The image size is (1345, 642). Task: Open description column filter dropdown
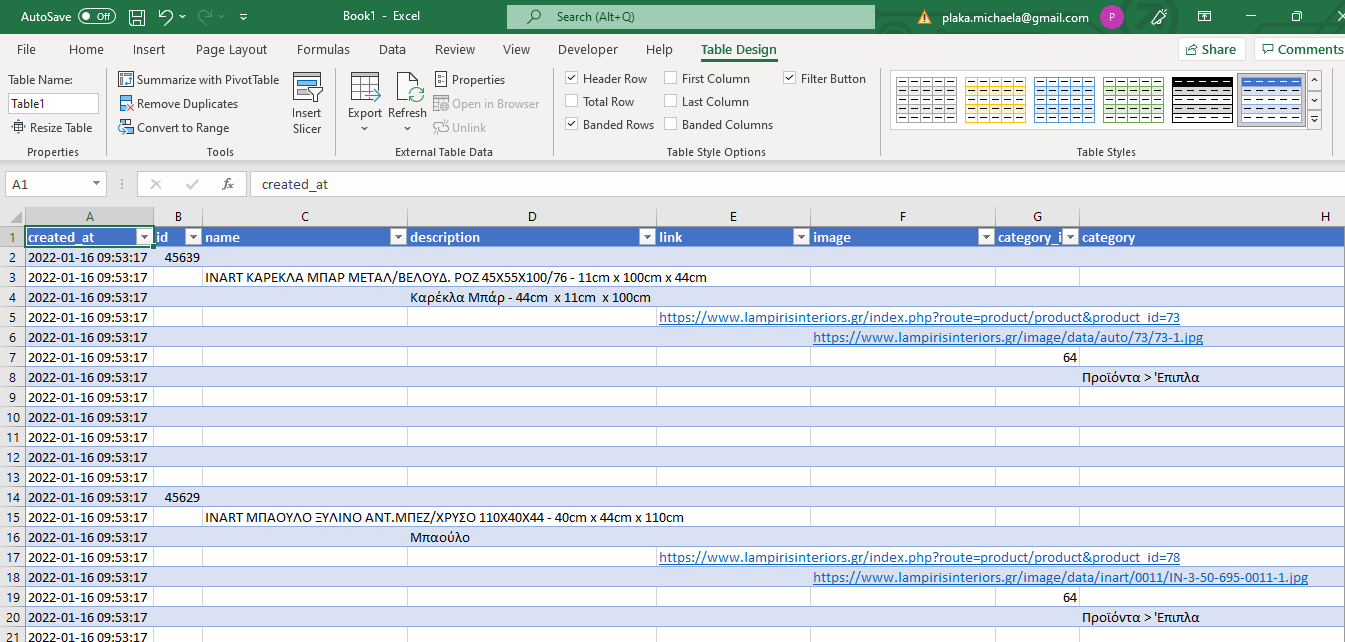[647, 237]
